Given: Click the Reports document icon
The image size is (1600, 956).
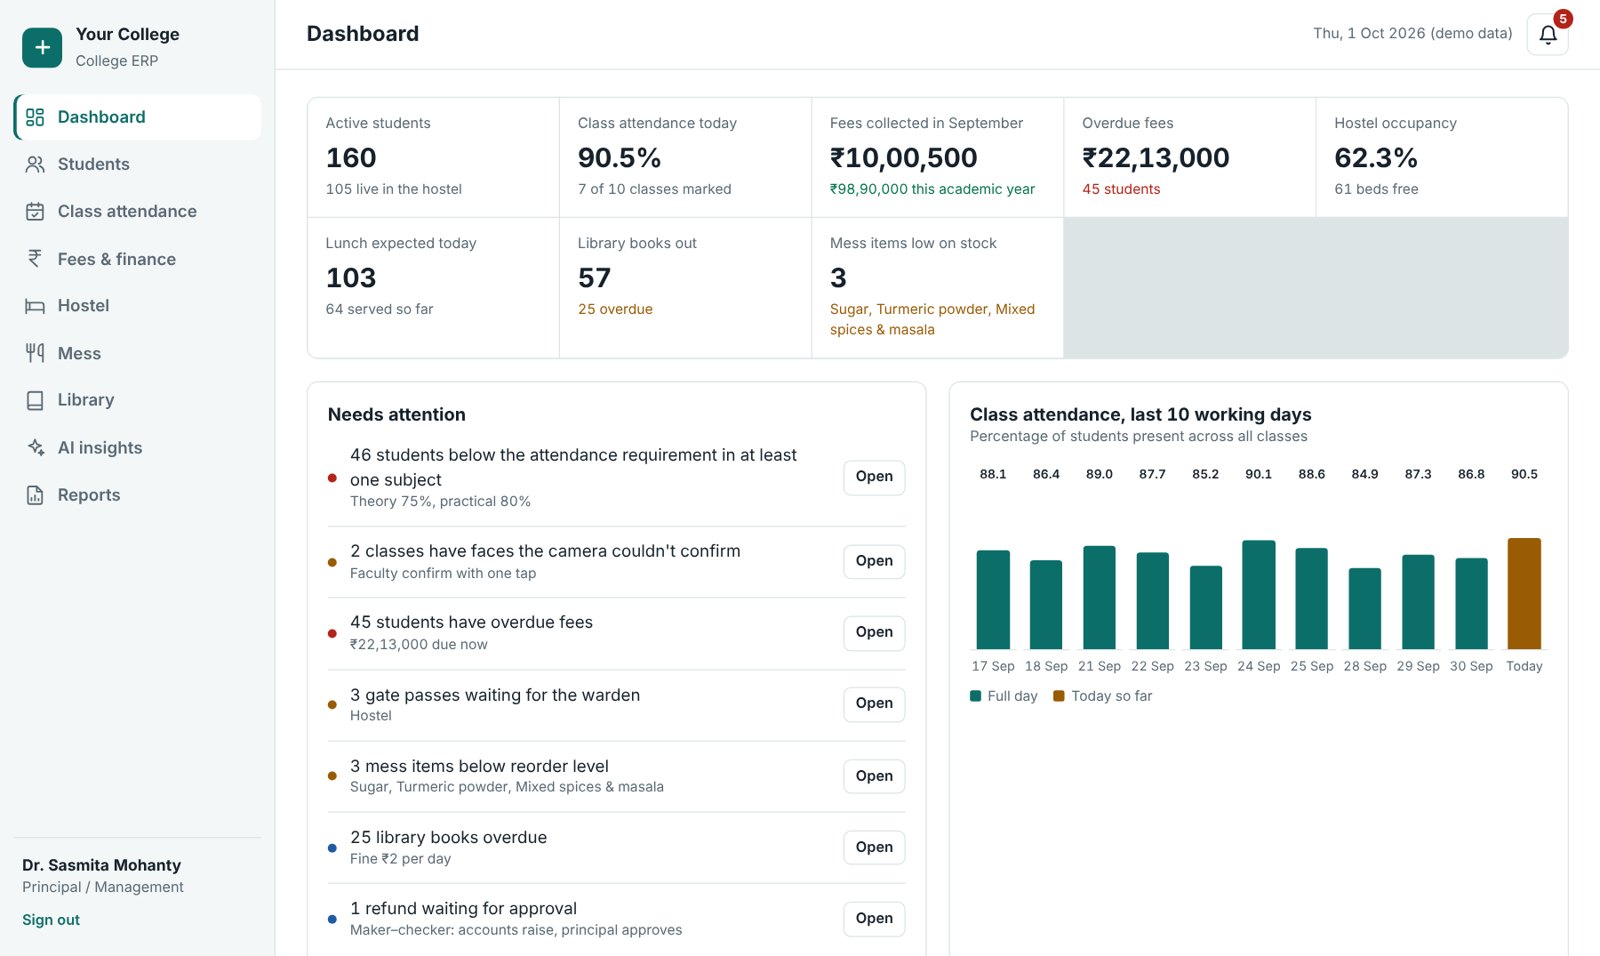Looking at the screenshot, I should pos(35,495).
